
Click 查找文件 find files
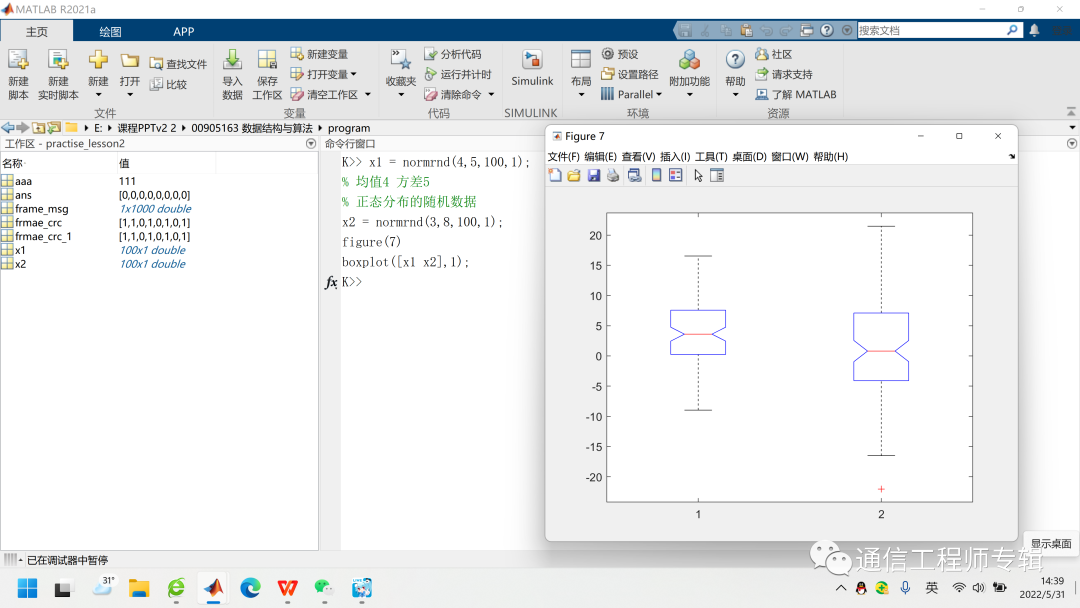pos(178,64)
